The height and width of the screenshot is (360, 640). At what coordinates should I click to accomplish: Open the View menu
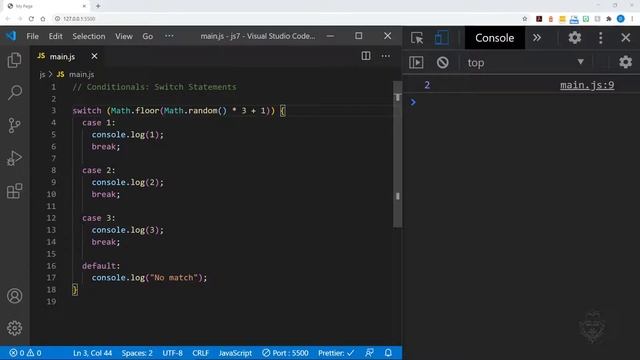124,36
